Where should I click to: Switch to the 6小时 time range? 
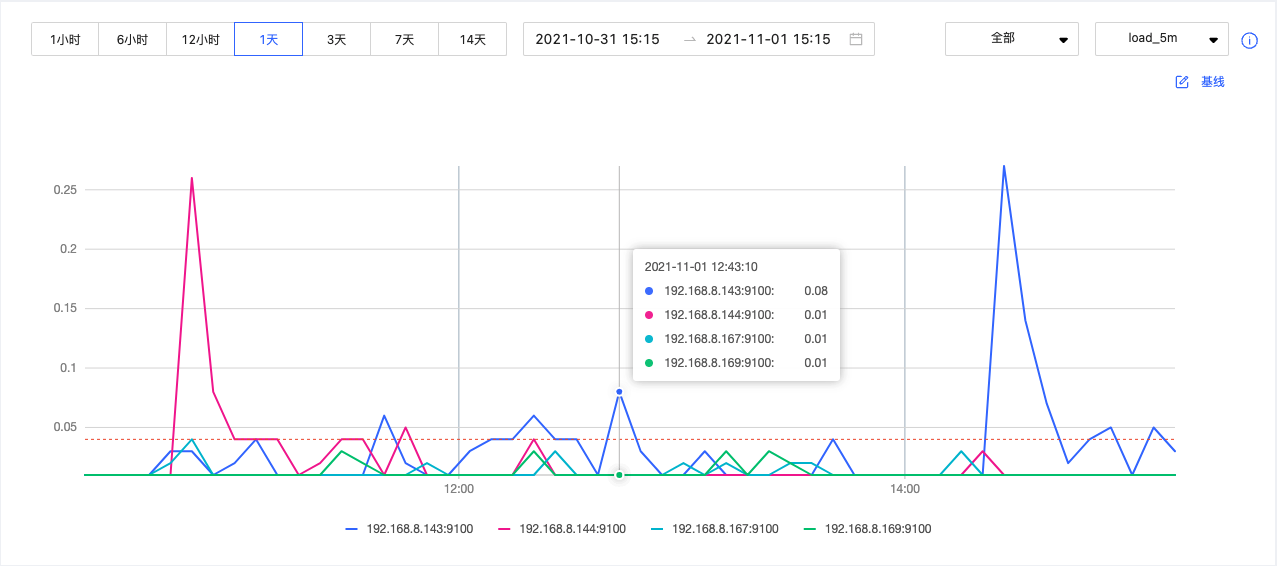pos(132,40)
